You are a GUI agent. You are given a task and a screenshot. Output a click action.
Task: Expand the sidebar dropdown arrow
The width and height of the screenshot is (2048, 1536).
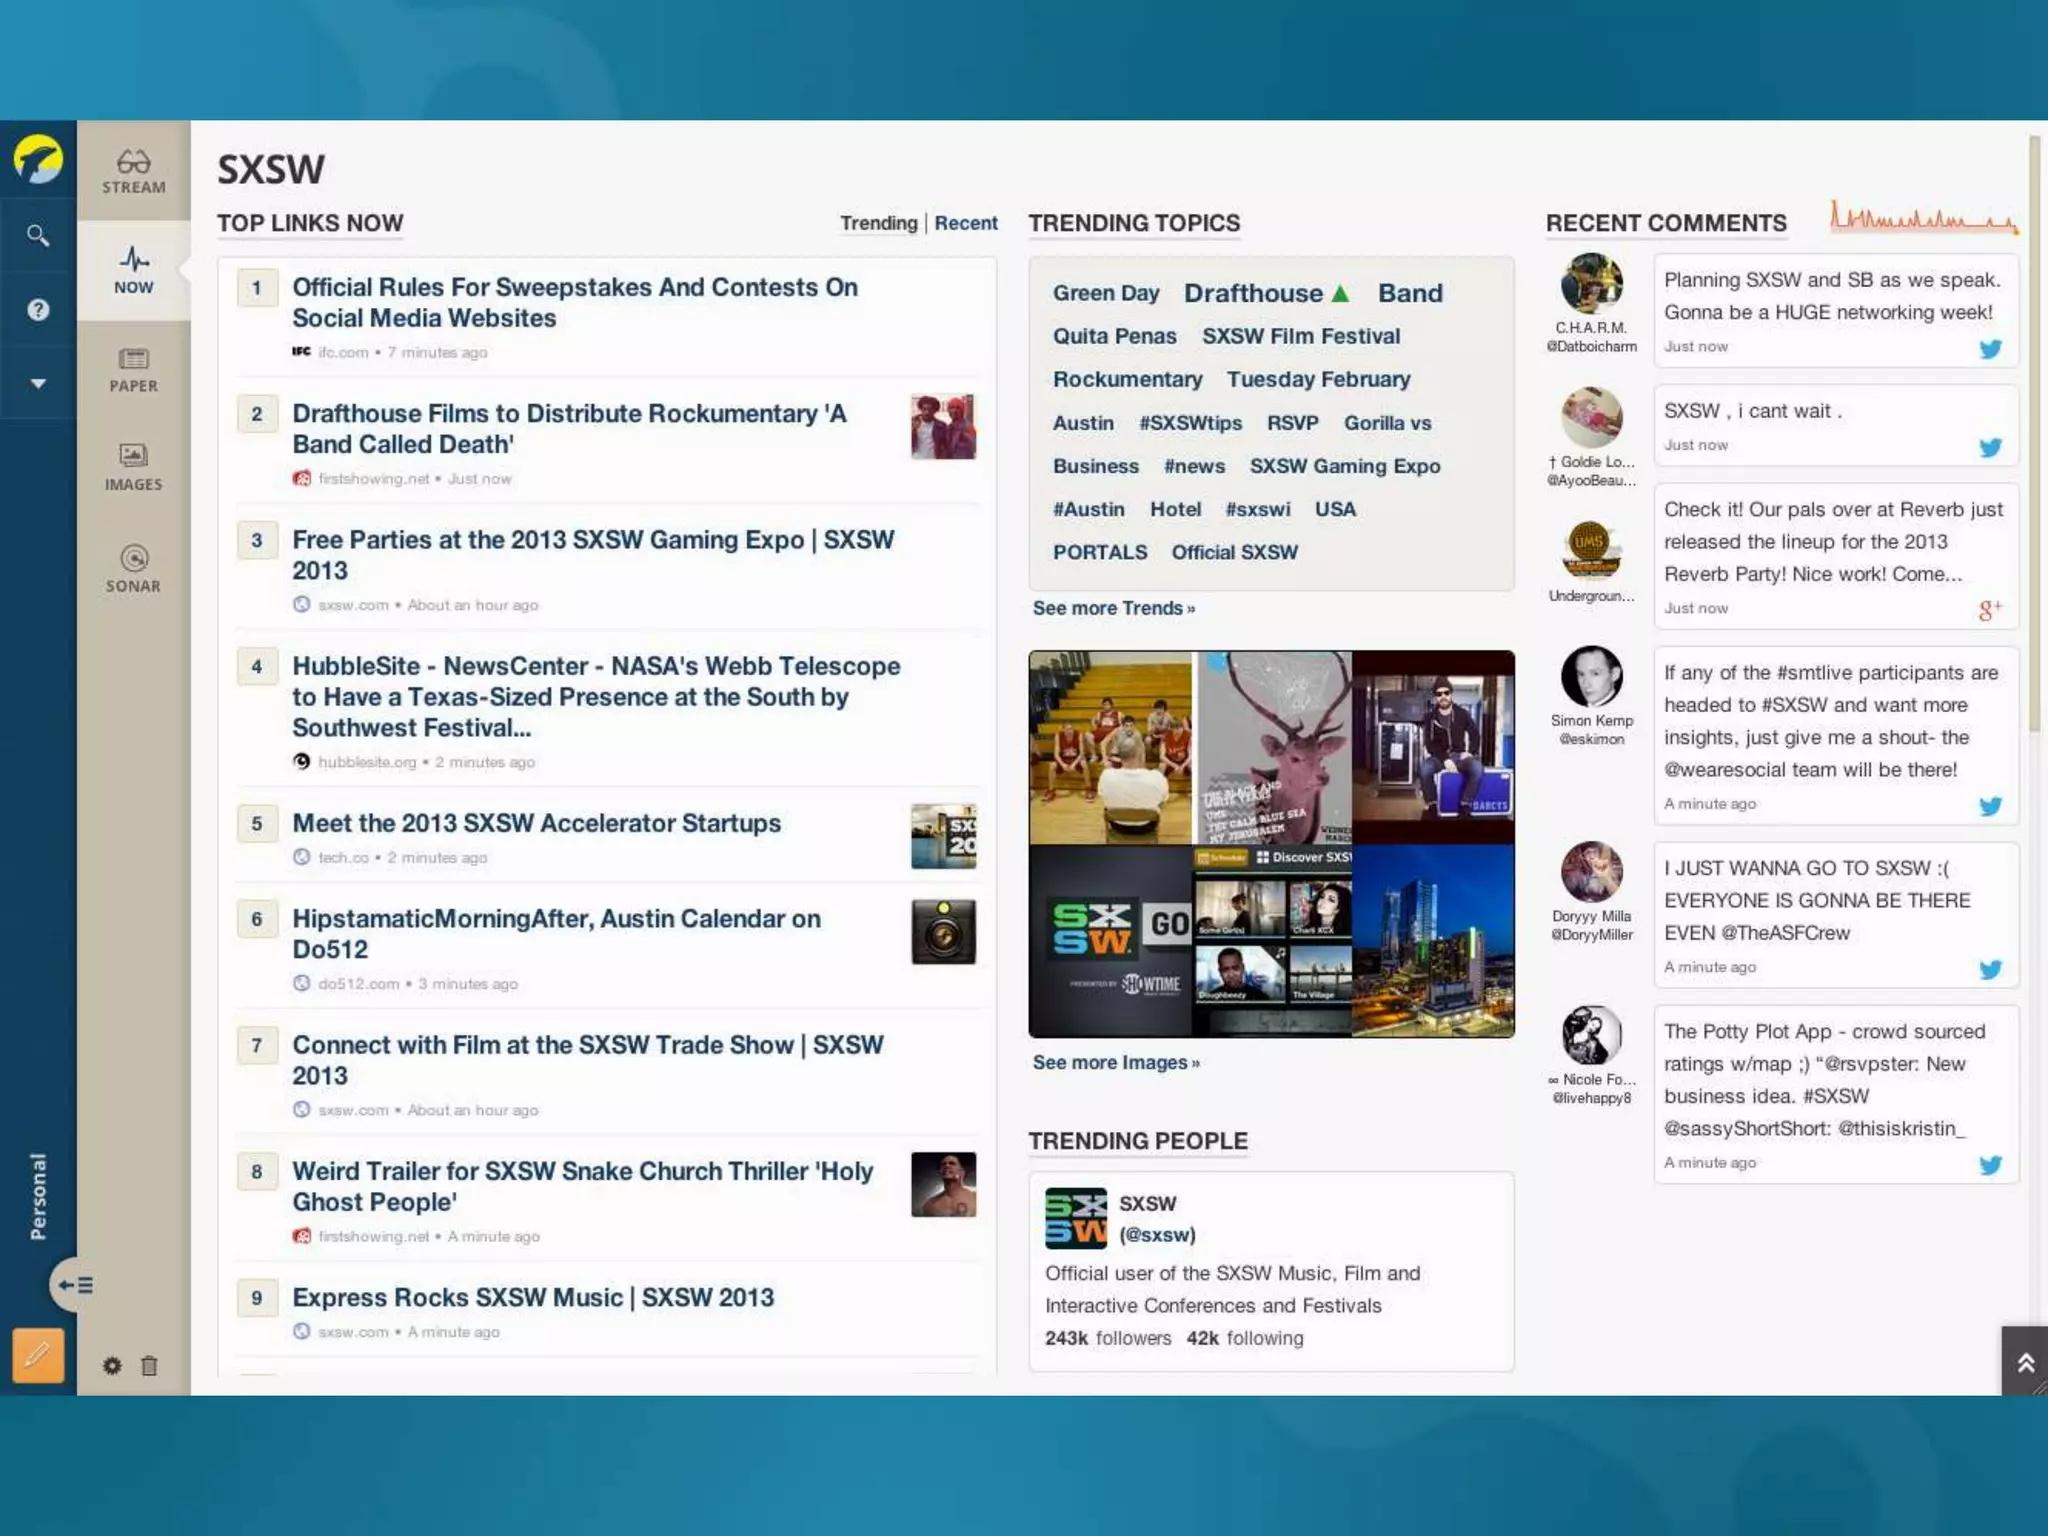pyautogui.click(x=38, y=384)
